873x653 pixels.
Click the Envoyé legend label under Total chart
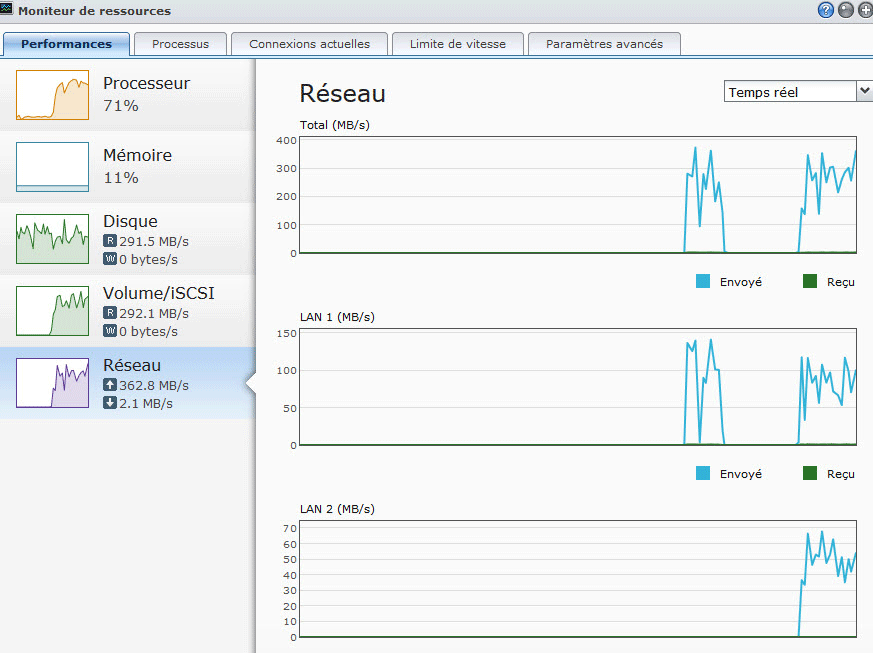tap(740, 282)
